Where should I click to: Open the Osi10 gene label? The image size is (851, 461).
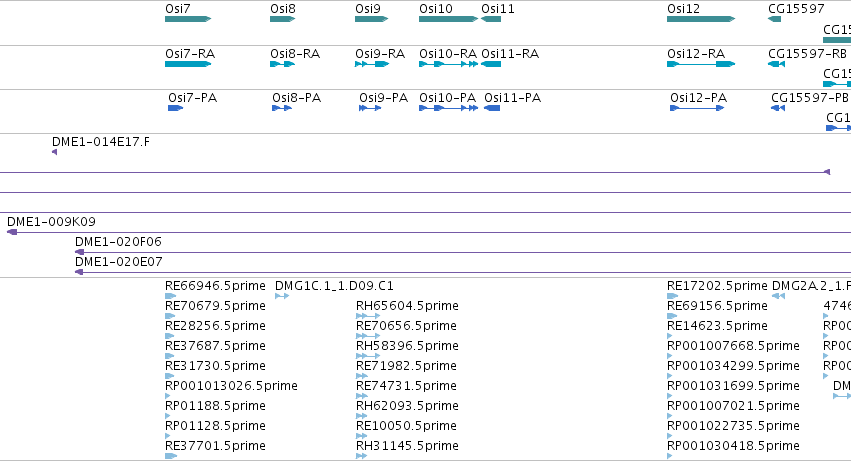[x=436, y=9]
